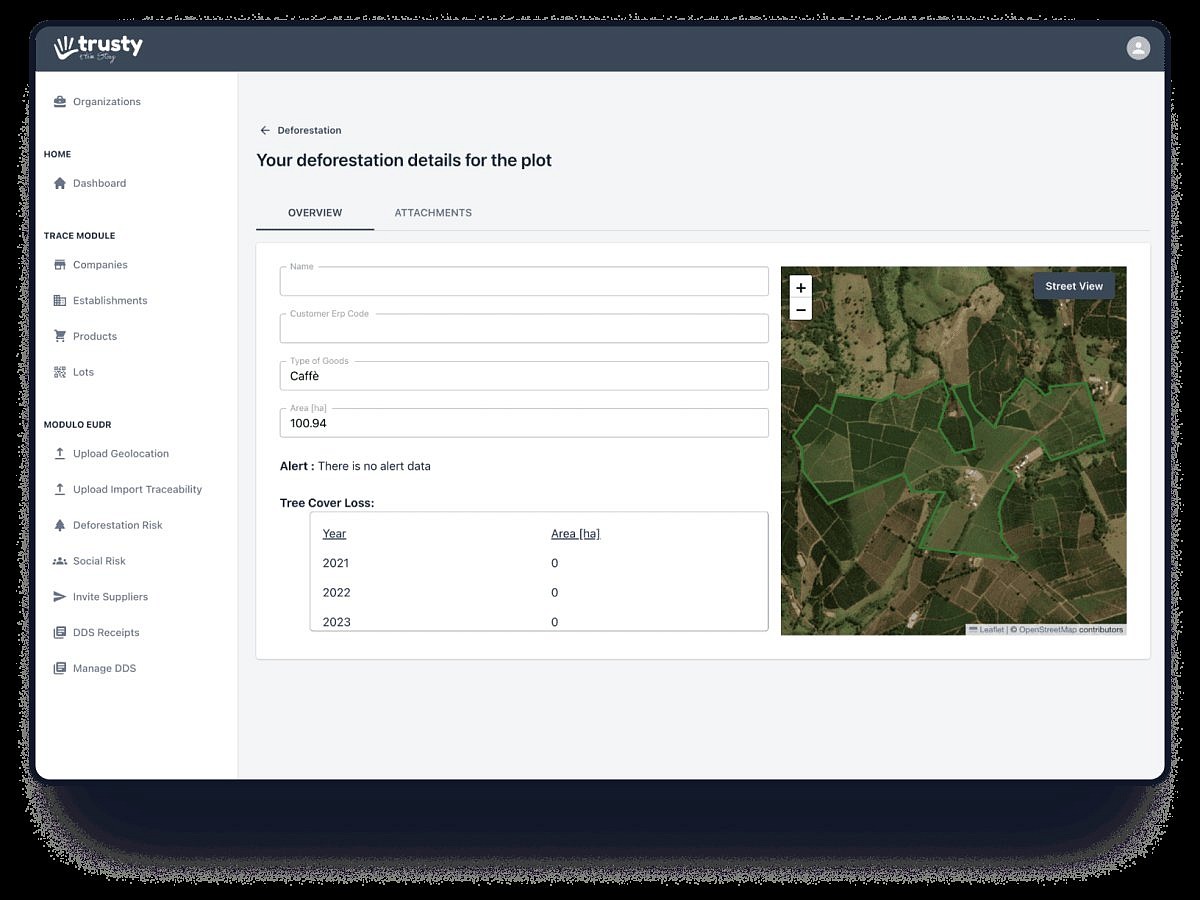
Task: Open the Products shopping cart icon
Action: click(60, 337)
